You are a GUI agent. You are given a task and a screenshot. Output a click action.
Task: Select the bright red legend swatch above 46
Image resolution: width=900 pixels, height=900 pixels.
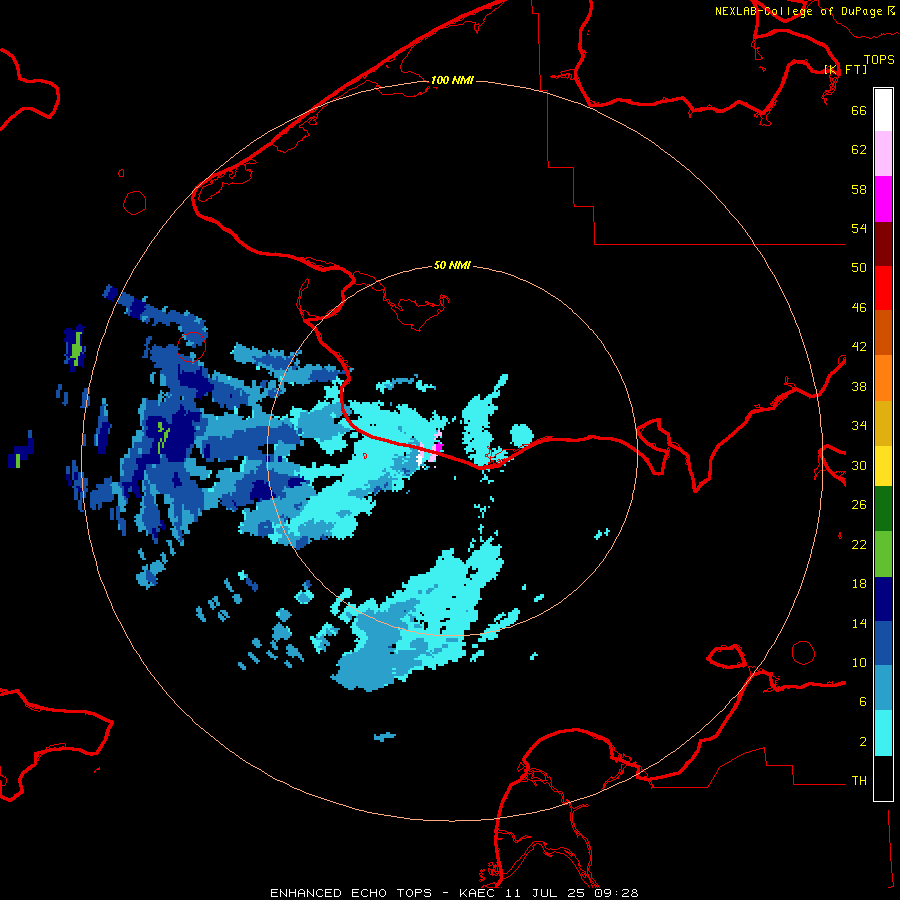(883, 288)
